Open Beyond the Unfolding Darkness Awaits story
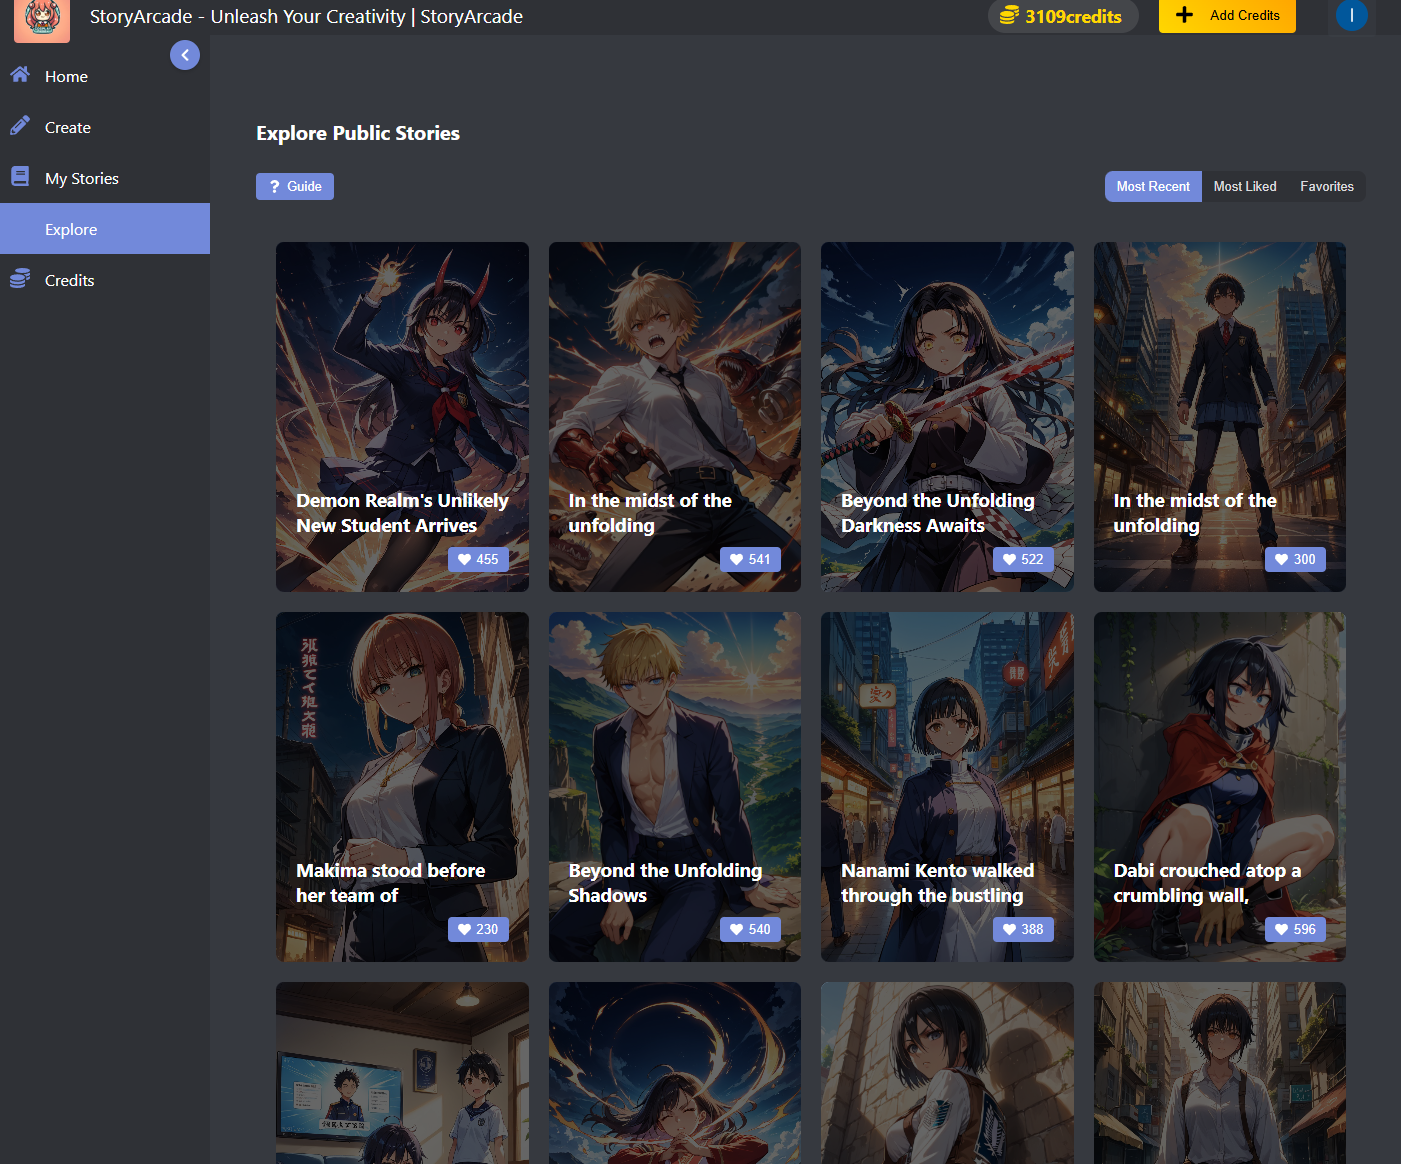Screen dimensions: 1401x1164 point(947,416)
